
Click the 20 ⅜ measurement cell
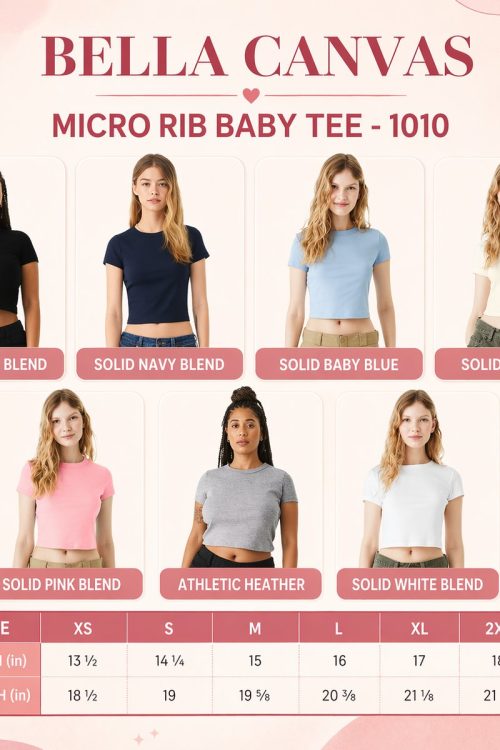pos(339,695)
